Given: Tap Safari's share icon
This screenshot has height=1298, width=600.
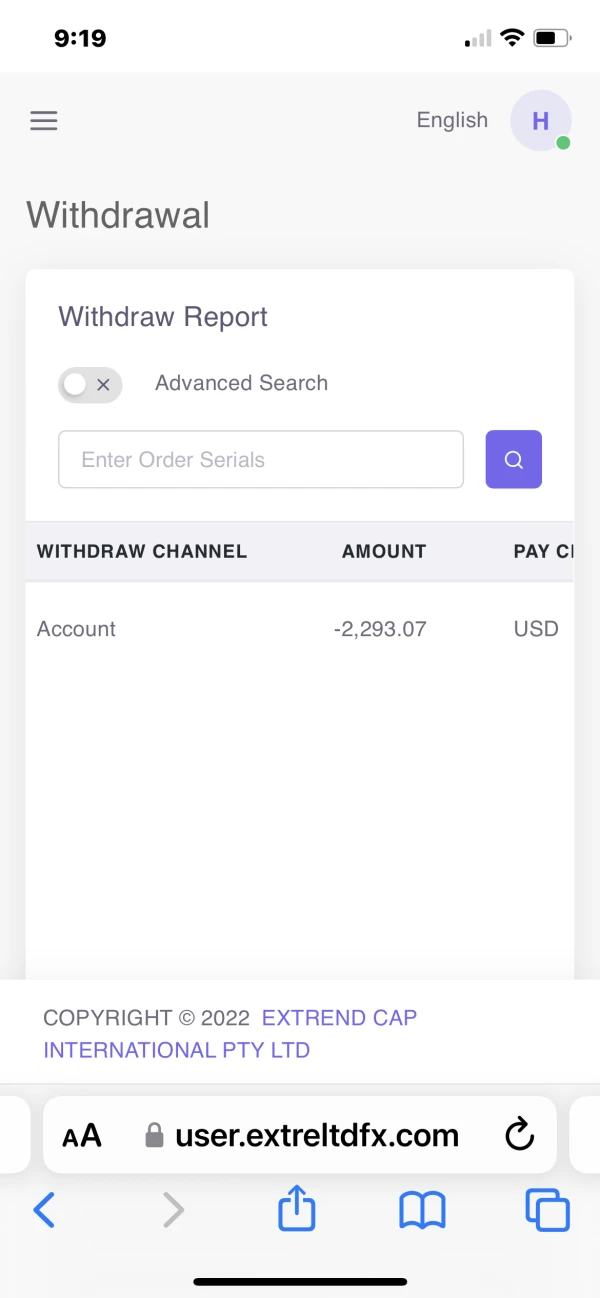Looking at the screenshot, I should (x=296, y=1211).
